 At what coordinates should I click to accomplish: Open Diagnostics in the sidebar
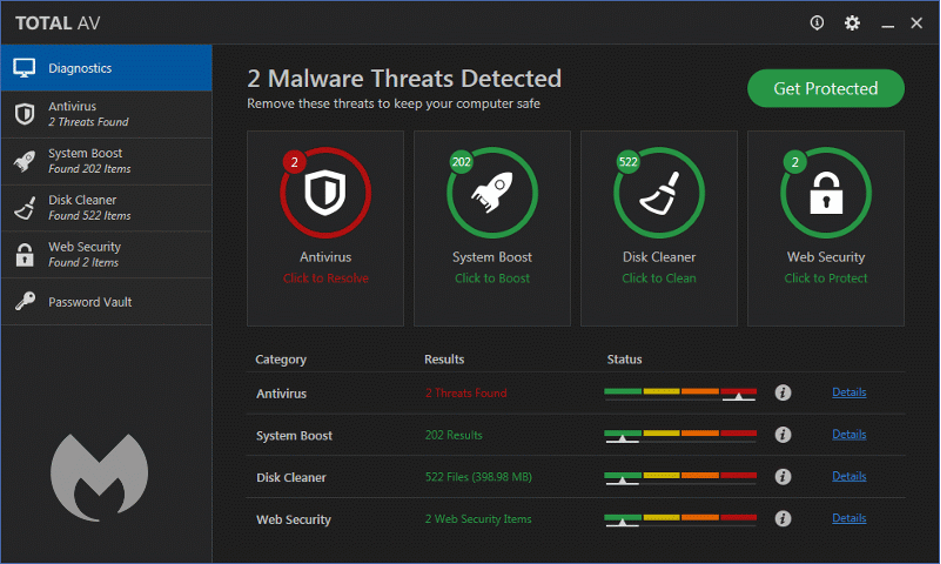106,68
